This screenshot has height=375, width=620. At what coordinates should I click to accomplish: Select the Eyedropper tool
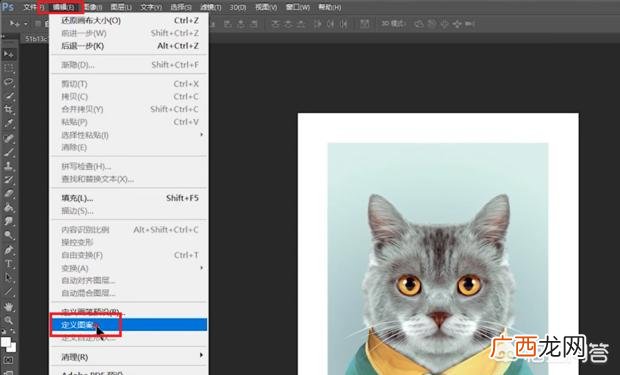point(8,123)
